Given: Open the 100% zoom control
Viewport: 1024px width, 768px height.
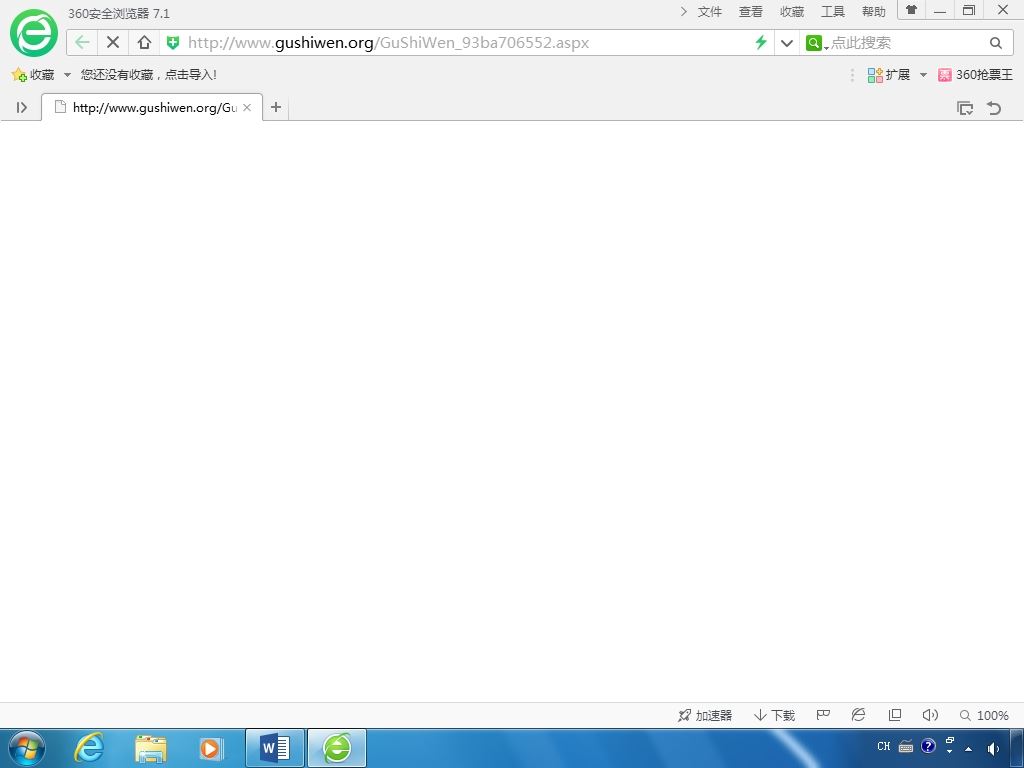Looking at the screenshot, I should click(x=984, y=716).
